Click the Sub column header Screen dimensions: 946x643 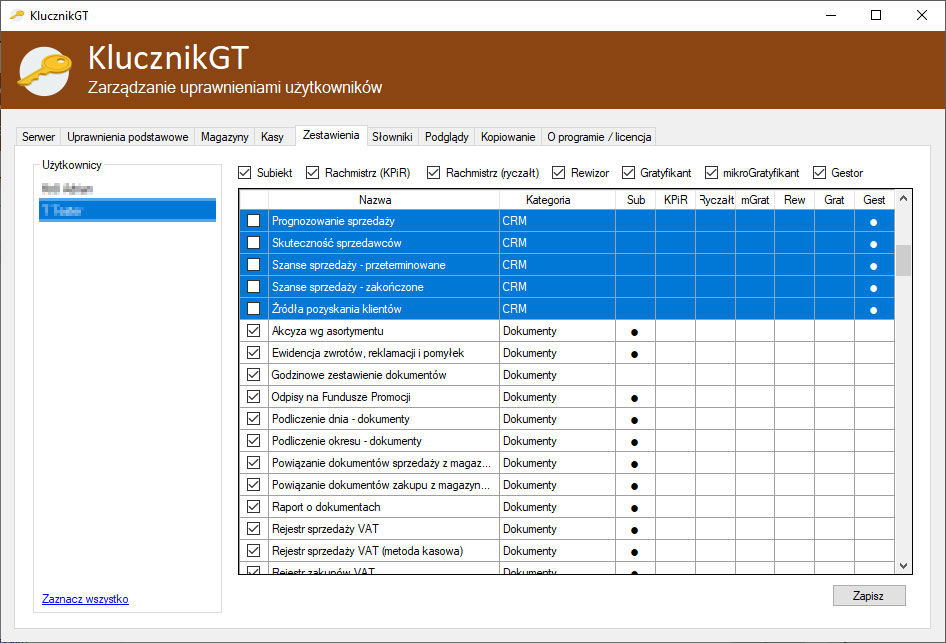(x=636, y=200)
